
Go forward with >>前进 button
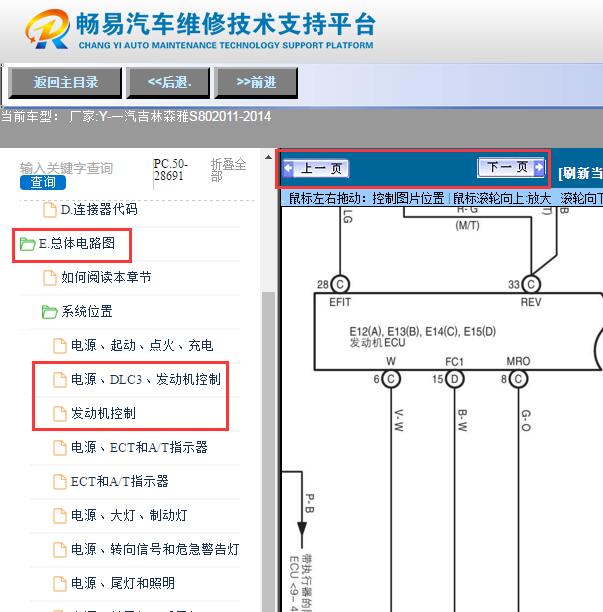256,82
